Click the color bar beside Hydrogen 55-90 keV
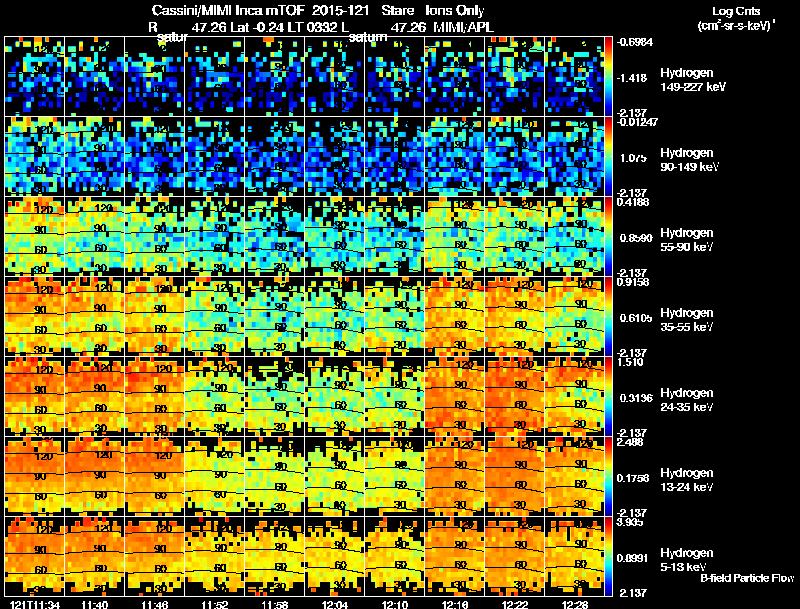The image size is (800, 609). (608, 236)
